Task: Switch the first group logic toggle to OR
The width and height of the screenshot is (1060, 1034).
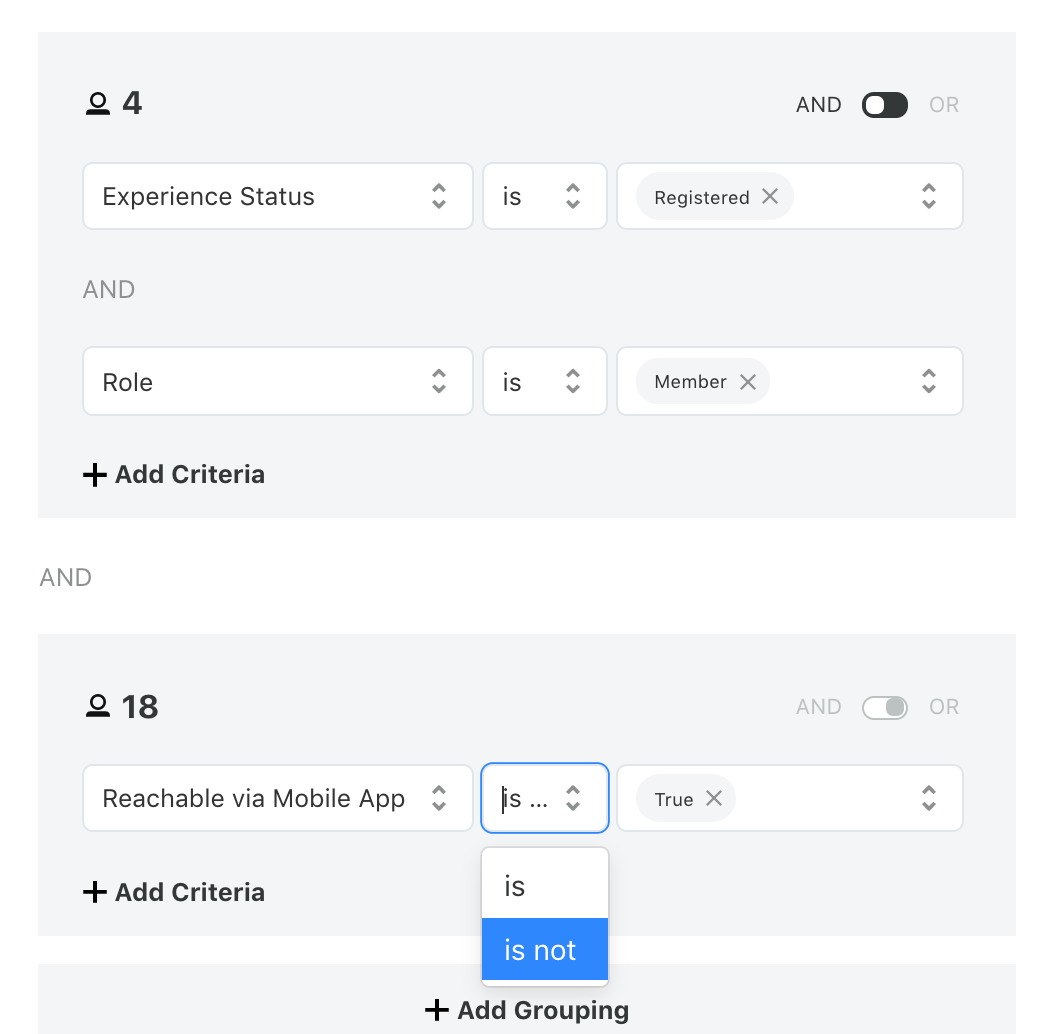Action: 884,104
